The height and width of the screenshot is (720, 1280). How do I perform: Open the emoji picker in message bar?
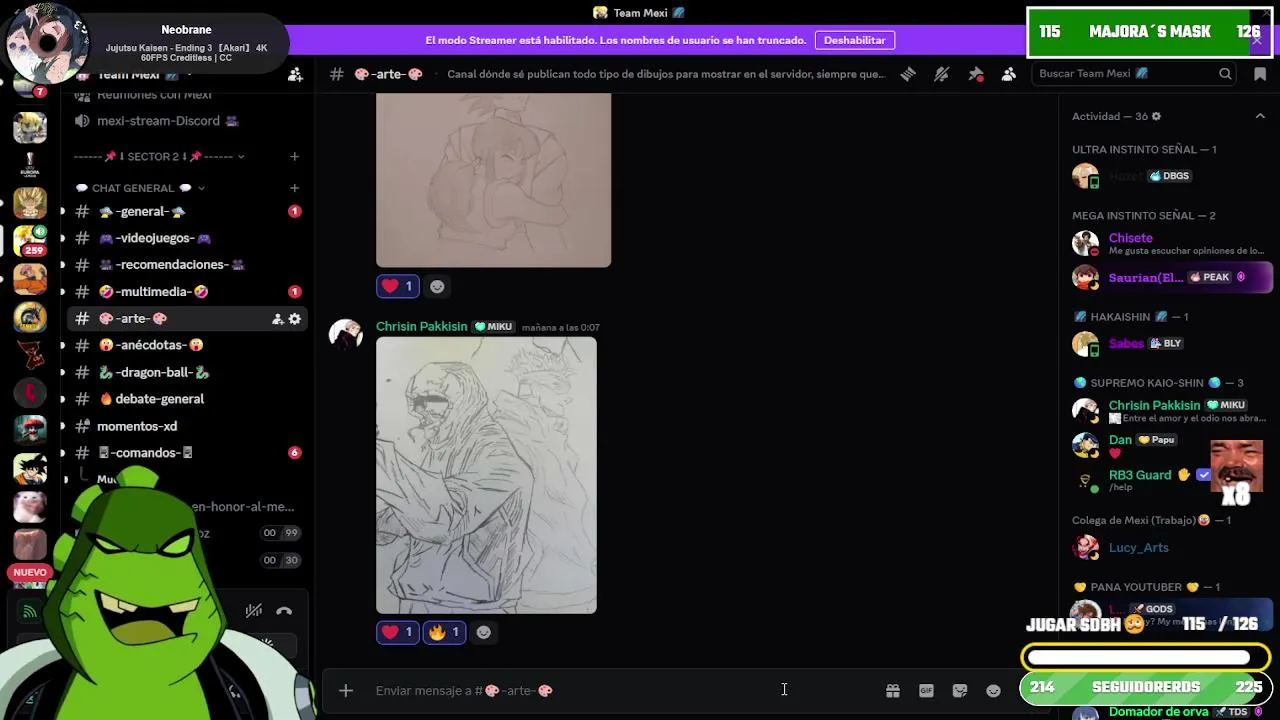tap(993, 690)
